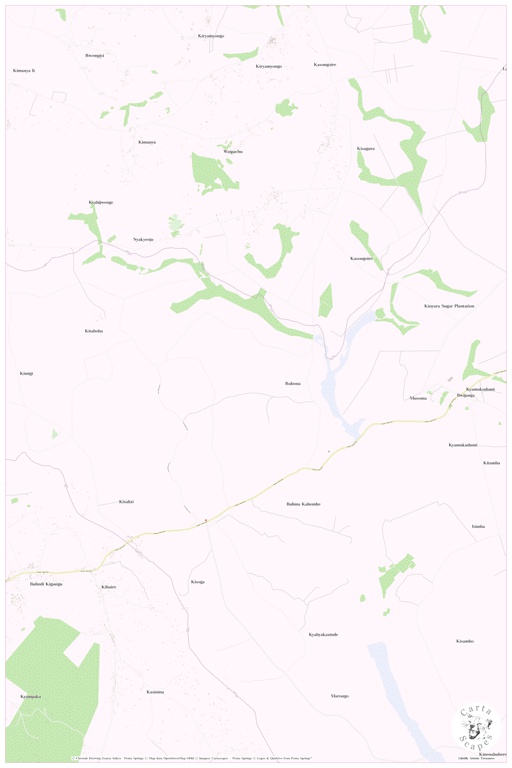Select the Kibaire place label
This screenshot has height=768, width=512.
pyautogui.click(x=109, y=587)
